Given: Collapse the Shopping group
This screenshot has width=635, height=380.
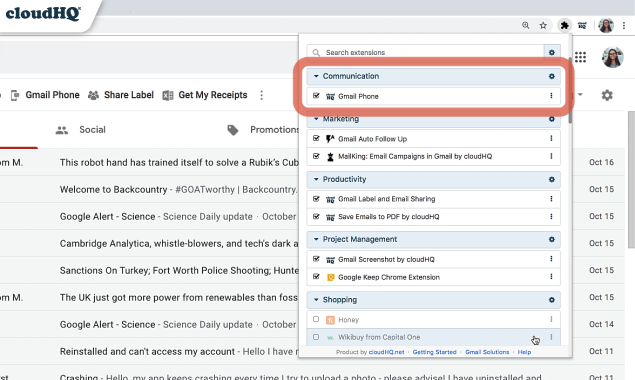Looking at the screenshot, I should tap(316, 300).
